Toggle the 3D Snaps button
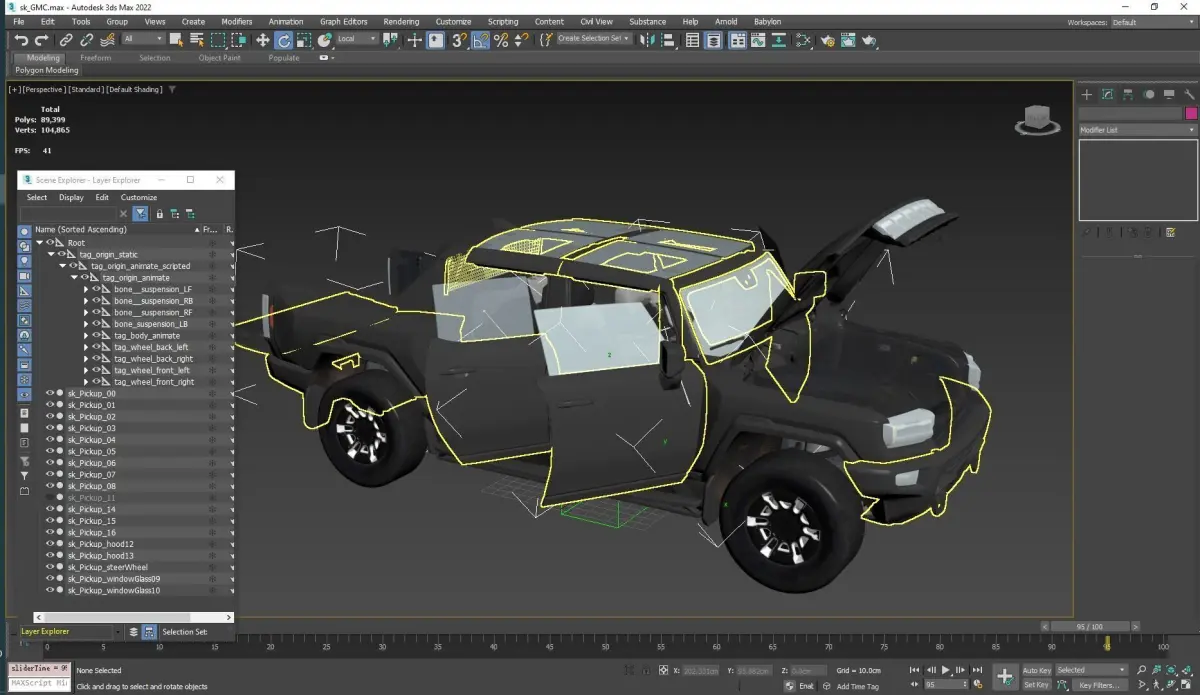1200x695 pixels. (x=459, y=40)
